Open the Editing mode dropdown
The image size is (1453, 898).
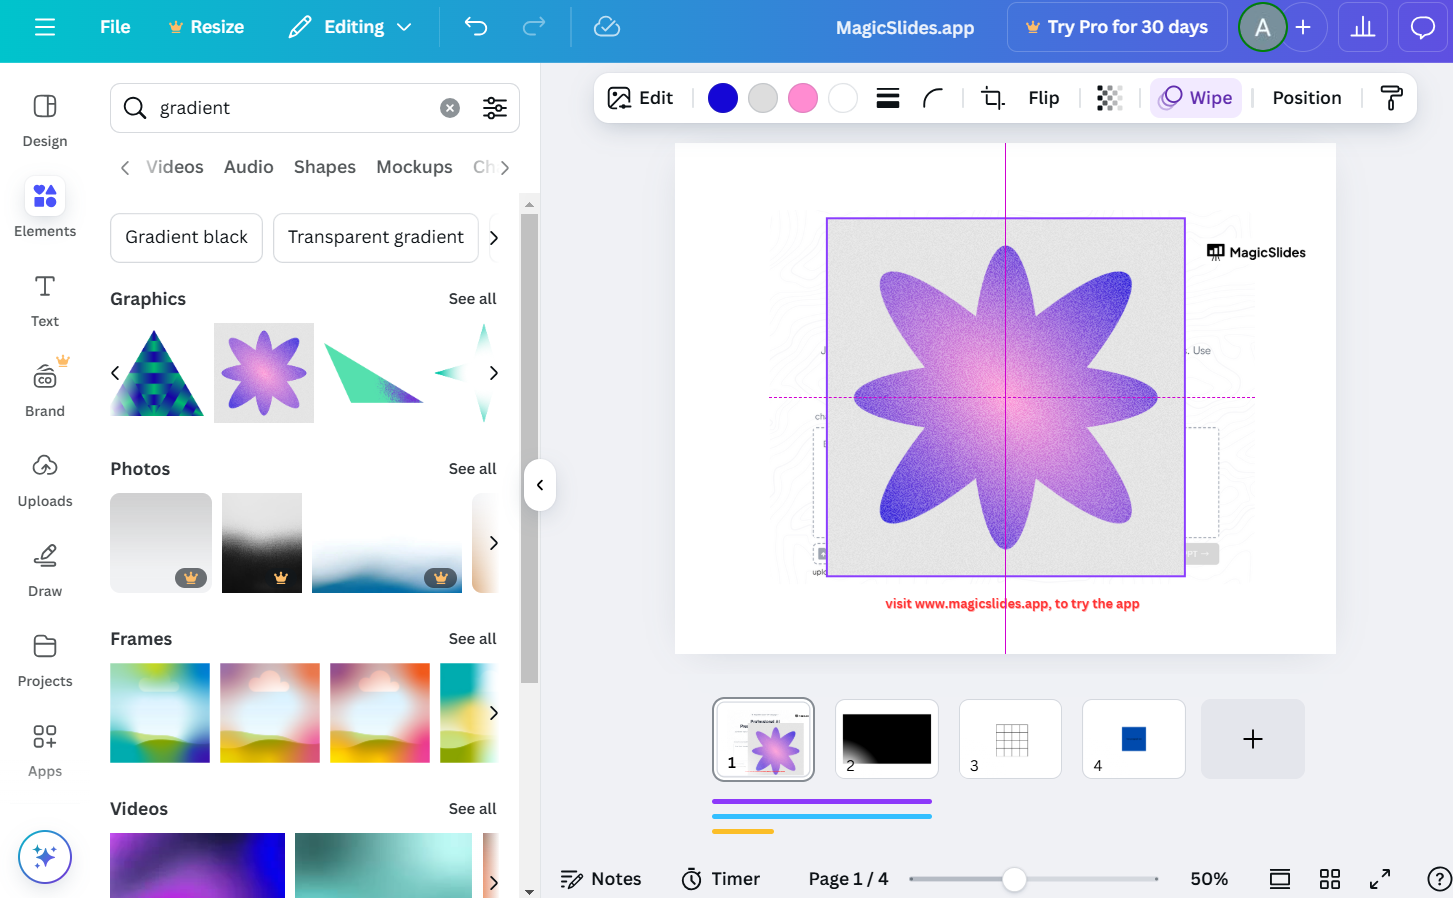coord(350,27)
